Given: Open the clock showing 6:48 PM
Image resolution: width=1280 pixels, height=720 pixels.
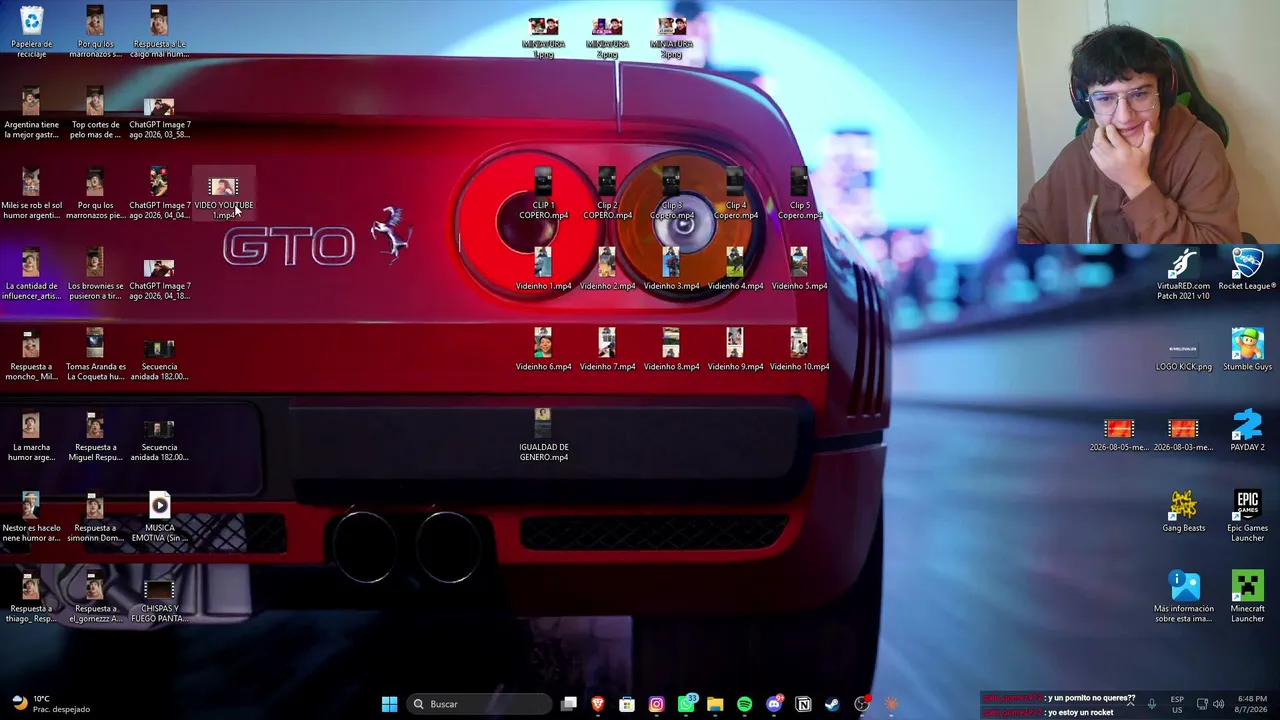Looking at the screenshot, I should [x=1252, y=704].
